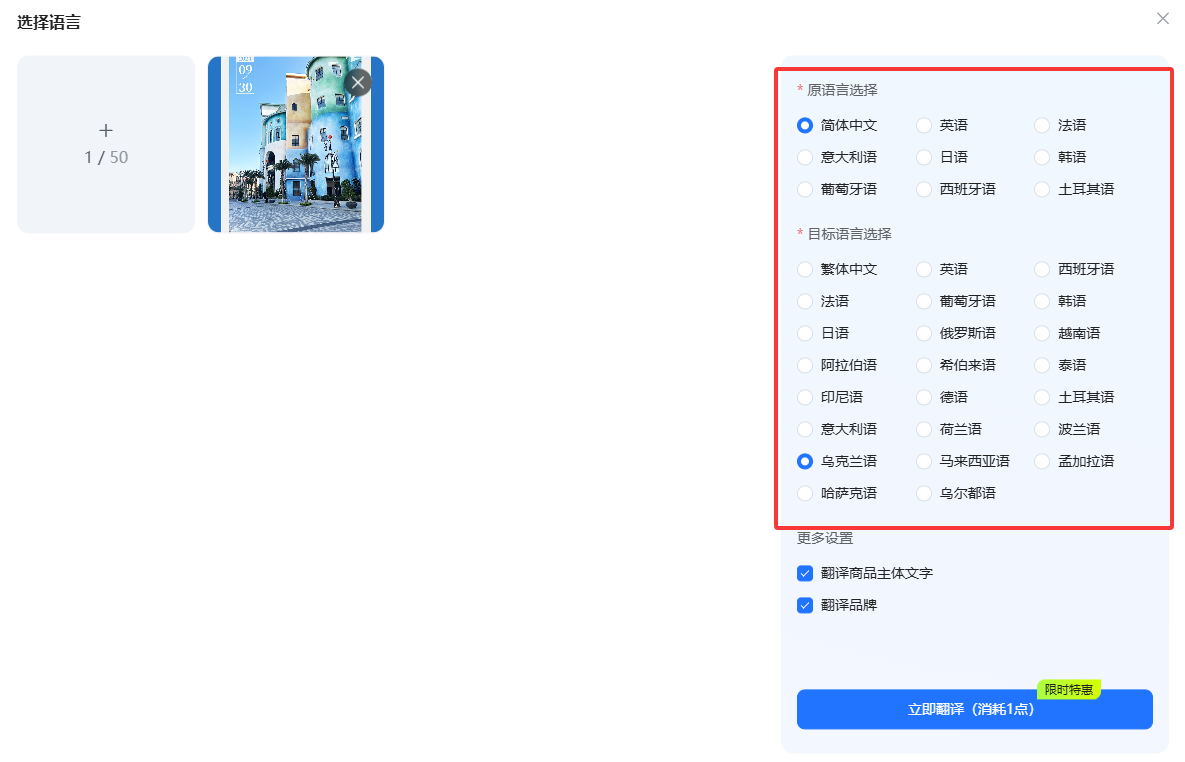
Task: Close the language selection dialog
Action: [x=1162, y=19]
